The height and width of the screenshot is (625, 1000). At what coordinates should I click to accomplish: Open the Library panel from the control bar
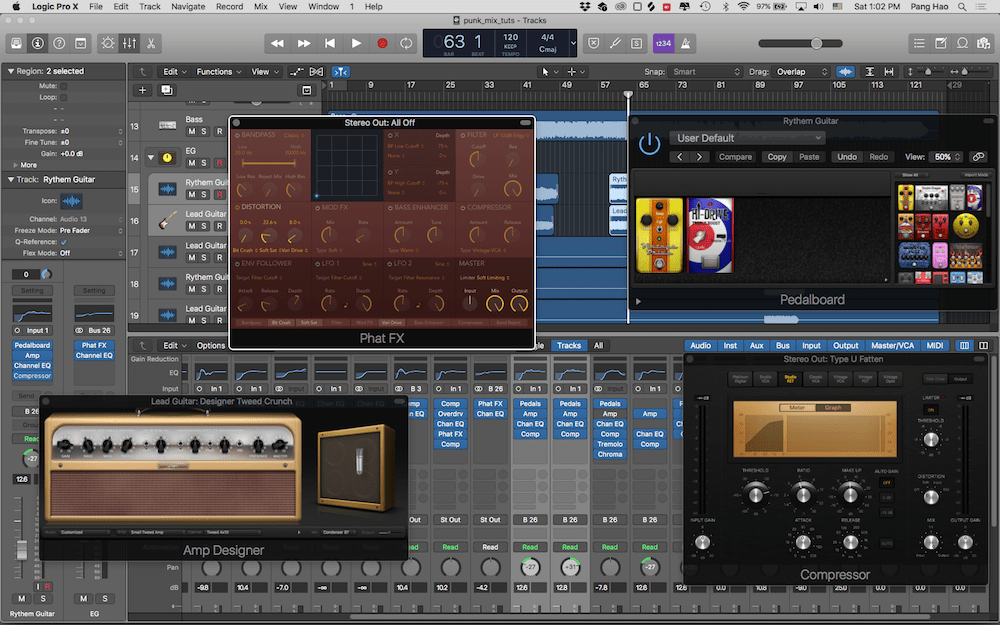(17, 43)
